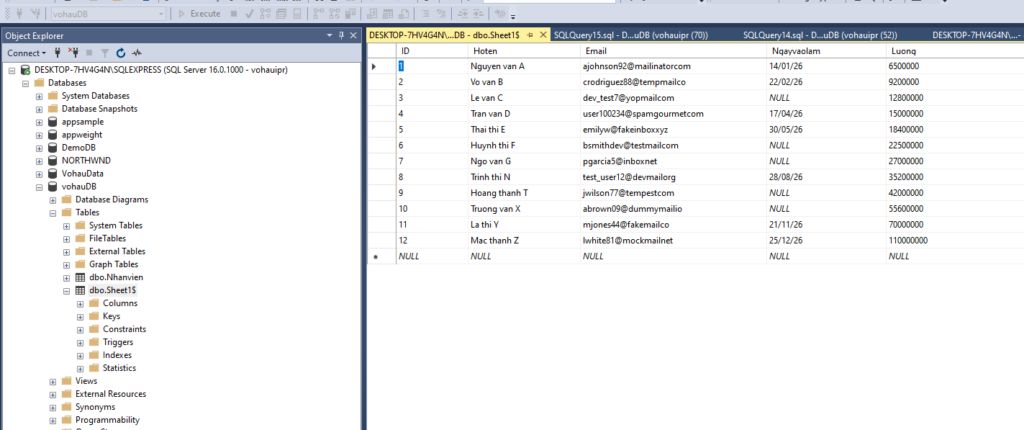This screenshot has width=1024, height=430.
Task: Open the Activity Monitor icon
Action: (x=136, y=52)
